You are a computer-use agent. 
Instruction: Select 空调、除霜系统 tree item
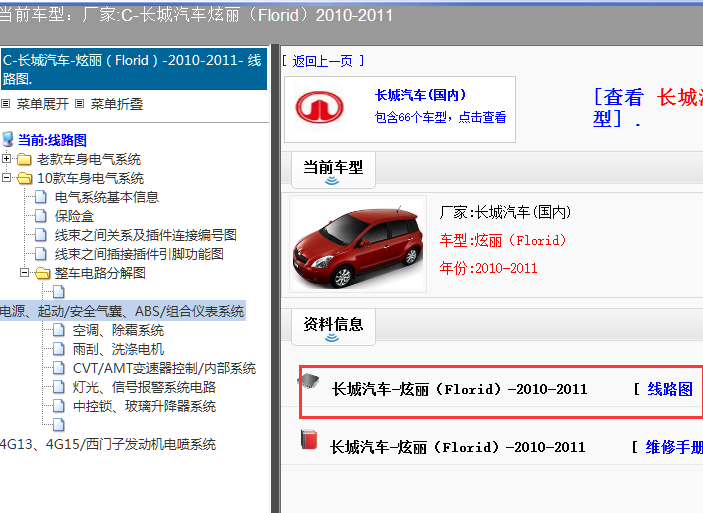[118, 330]
